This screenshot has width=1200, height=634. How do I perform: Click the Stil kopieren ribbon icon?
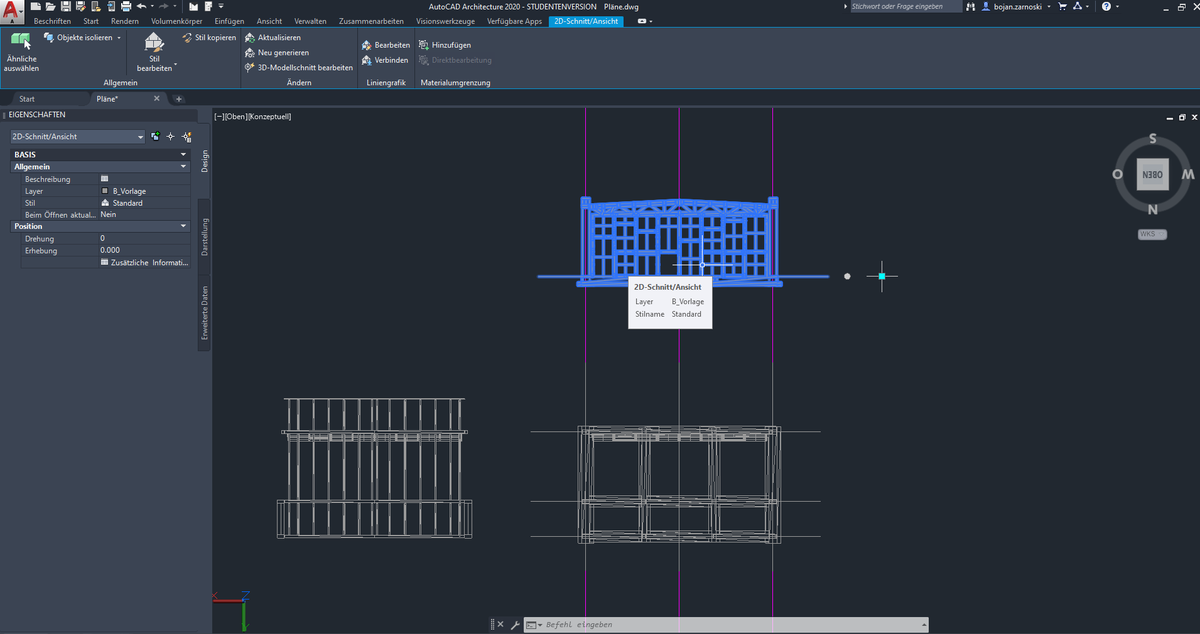(188, 38)
